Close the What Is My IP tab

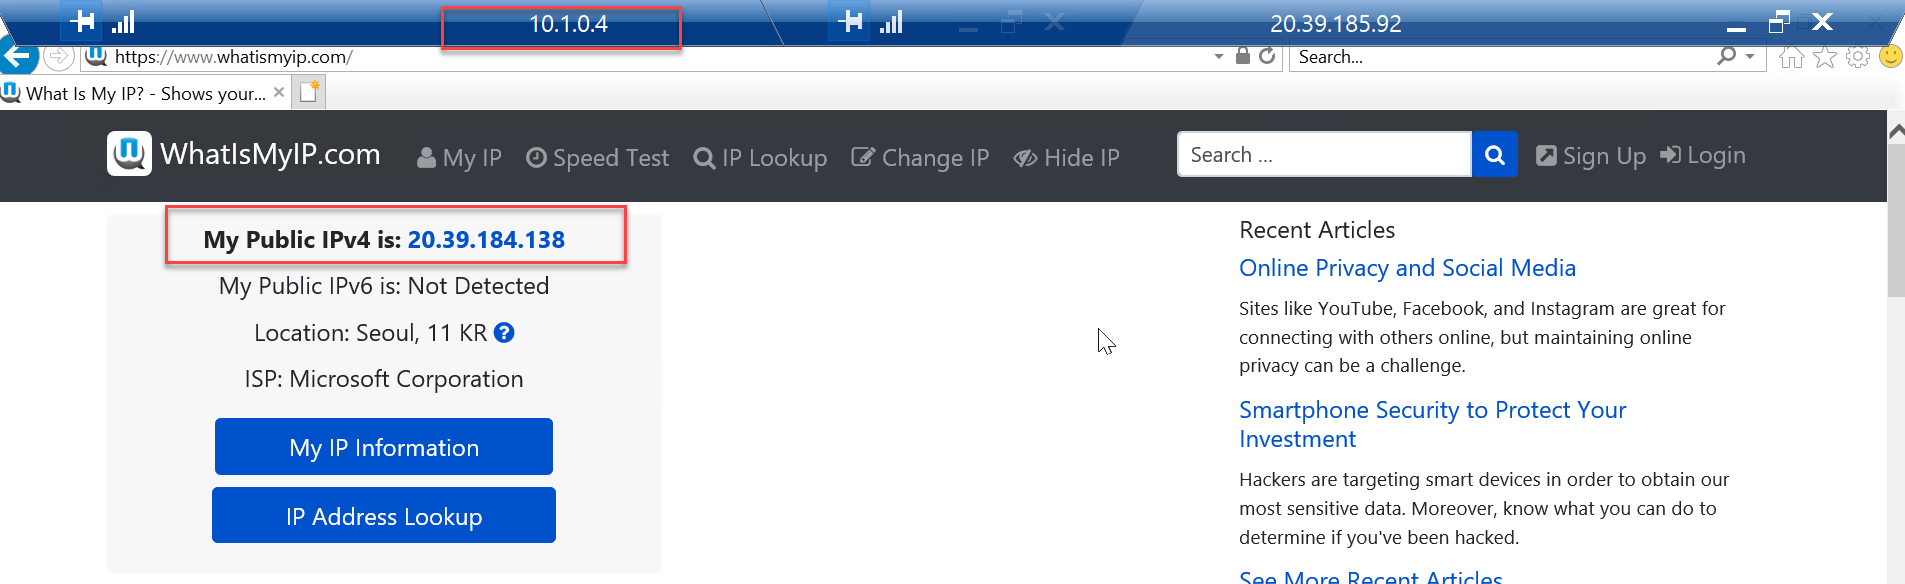click(279, 92)
